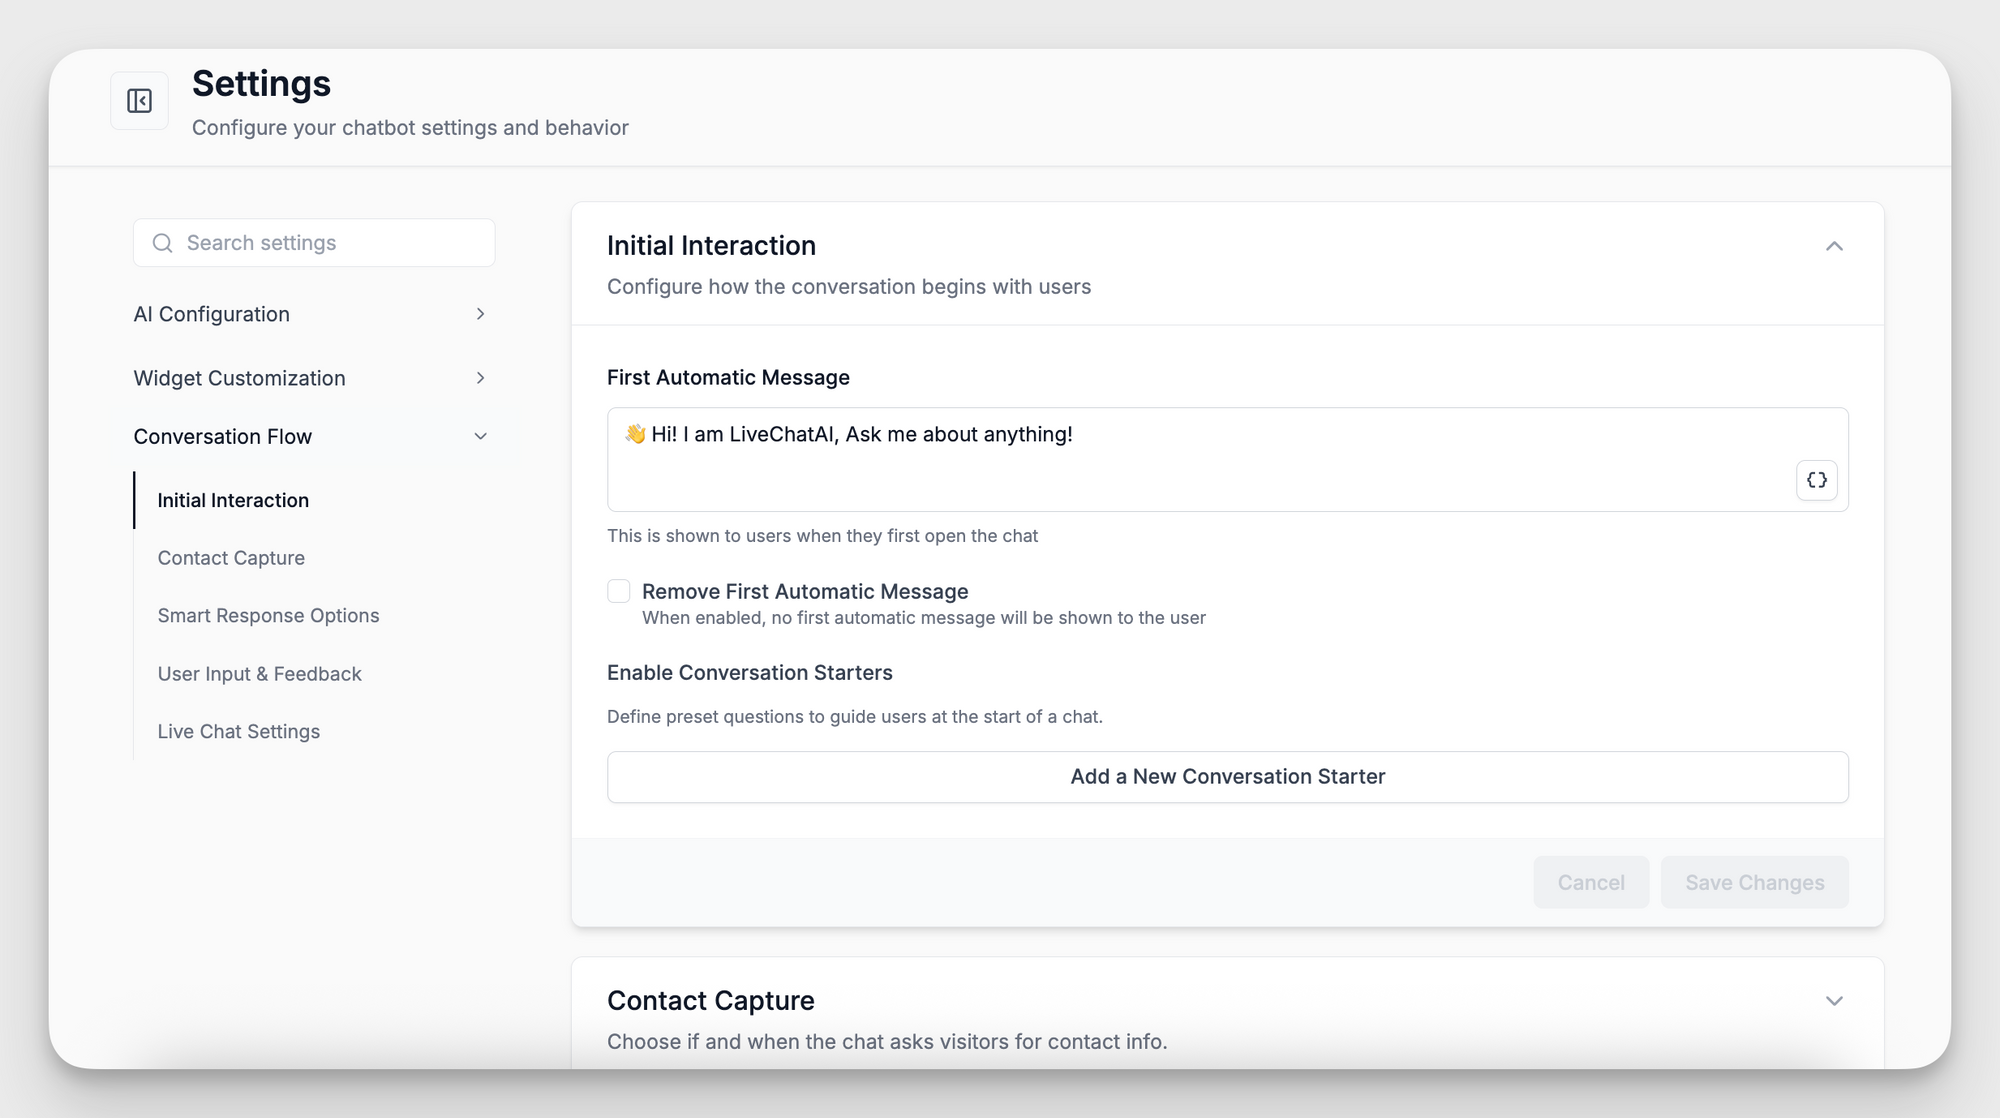The image size is (2000, 1118).
Task: Add a New Conversation Starter
Action: tap(1227, 777)
